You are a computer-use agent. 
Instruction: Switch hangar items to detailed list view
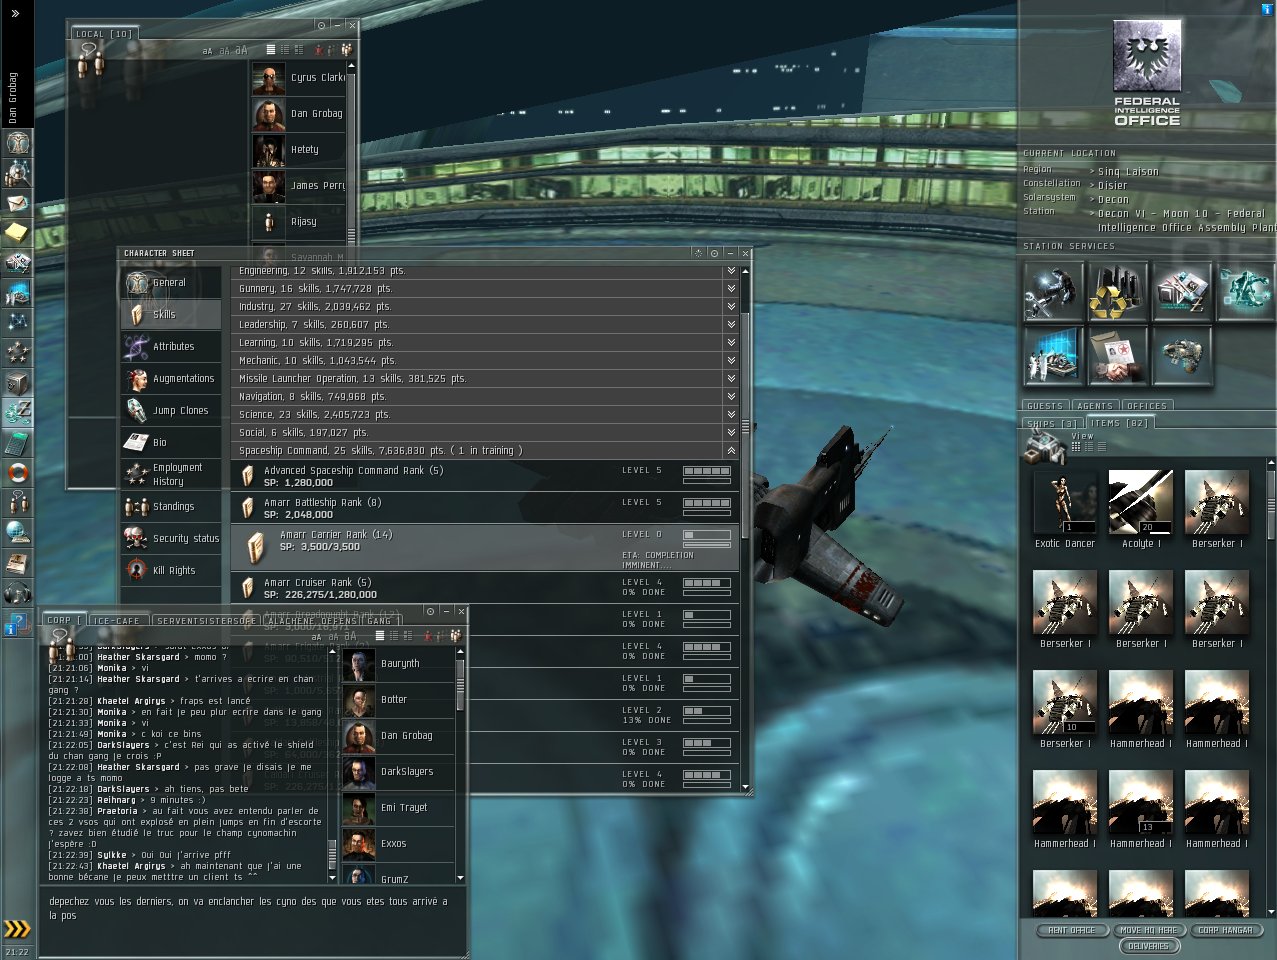[1089, 447]
